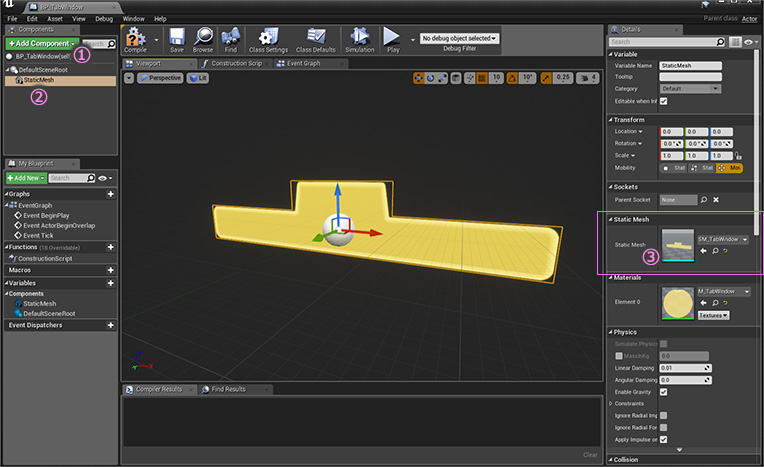
Task: Add new variable with Variables plus
Action: [111, 283]
